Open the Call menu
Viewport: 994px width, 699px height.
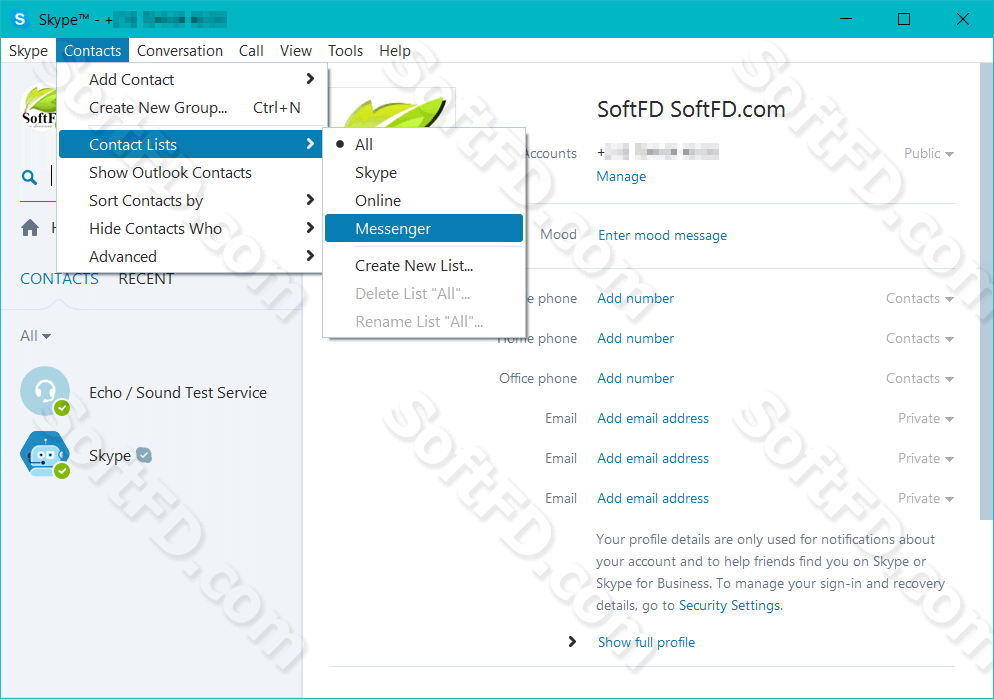click(x=251, y=51)
